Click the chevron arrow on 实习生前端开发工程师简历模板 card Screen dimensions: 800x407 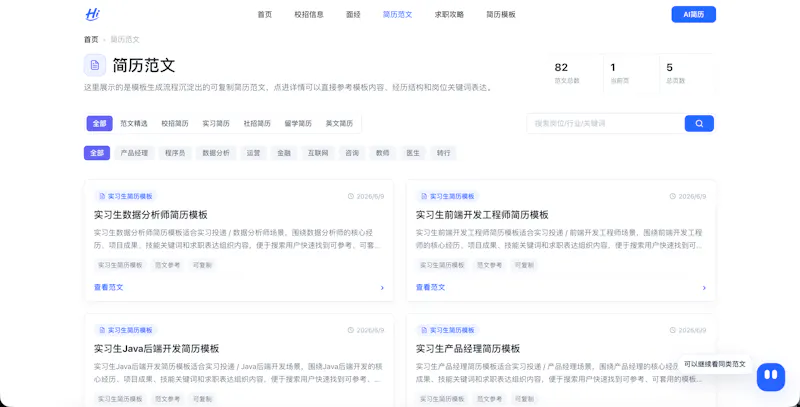[x=704, y=288]
